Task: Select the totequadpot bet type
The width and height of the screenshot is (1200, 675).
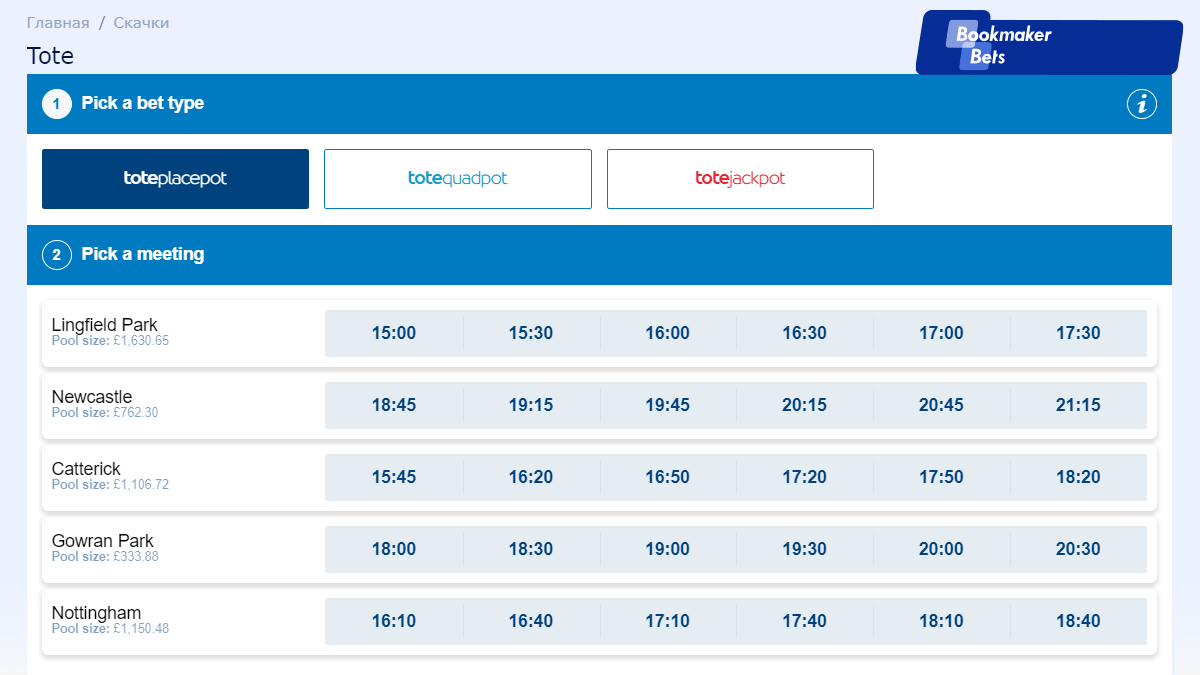Action: pyautogui.click(x=458, y=179)
